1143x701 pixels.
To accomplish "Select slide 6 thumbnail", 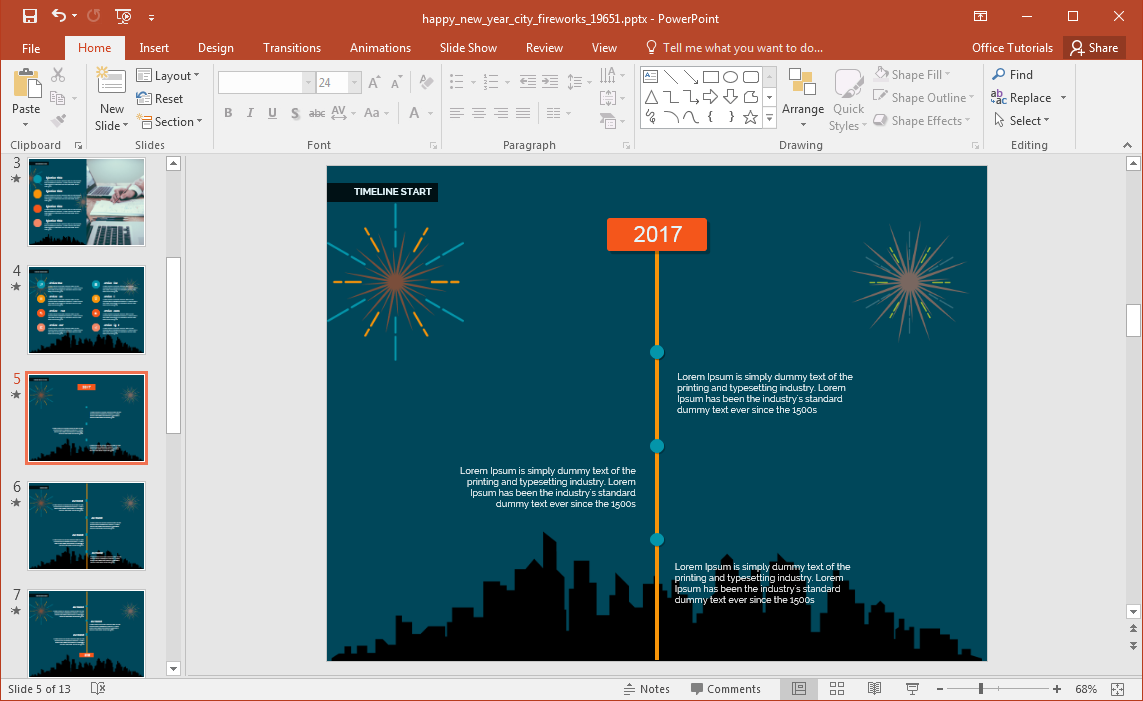I will click(87, 525).
